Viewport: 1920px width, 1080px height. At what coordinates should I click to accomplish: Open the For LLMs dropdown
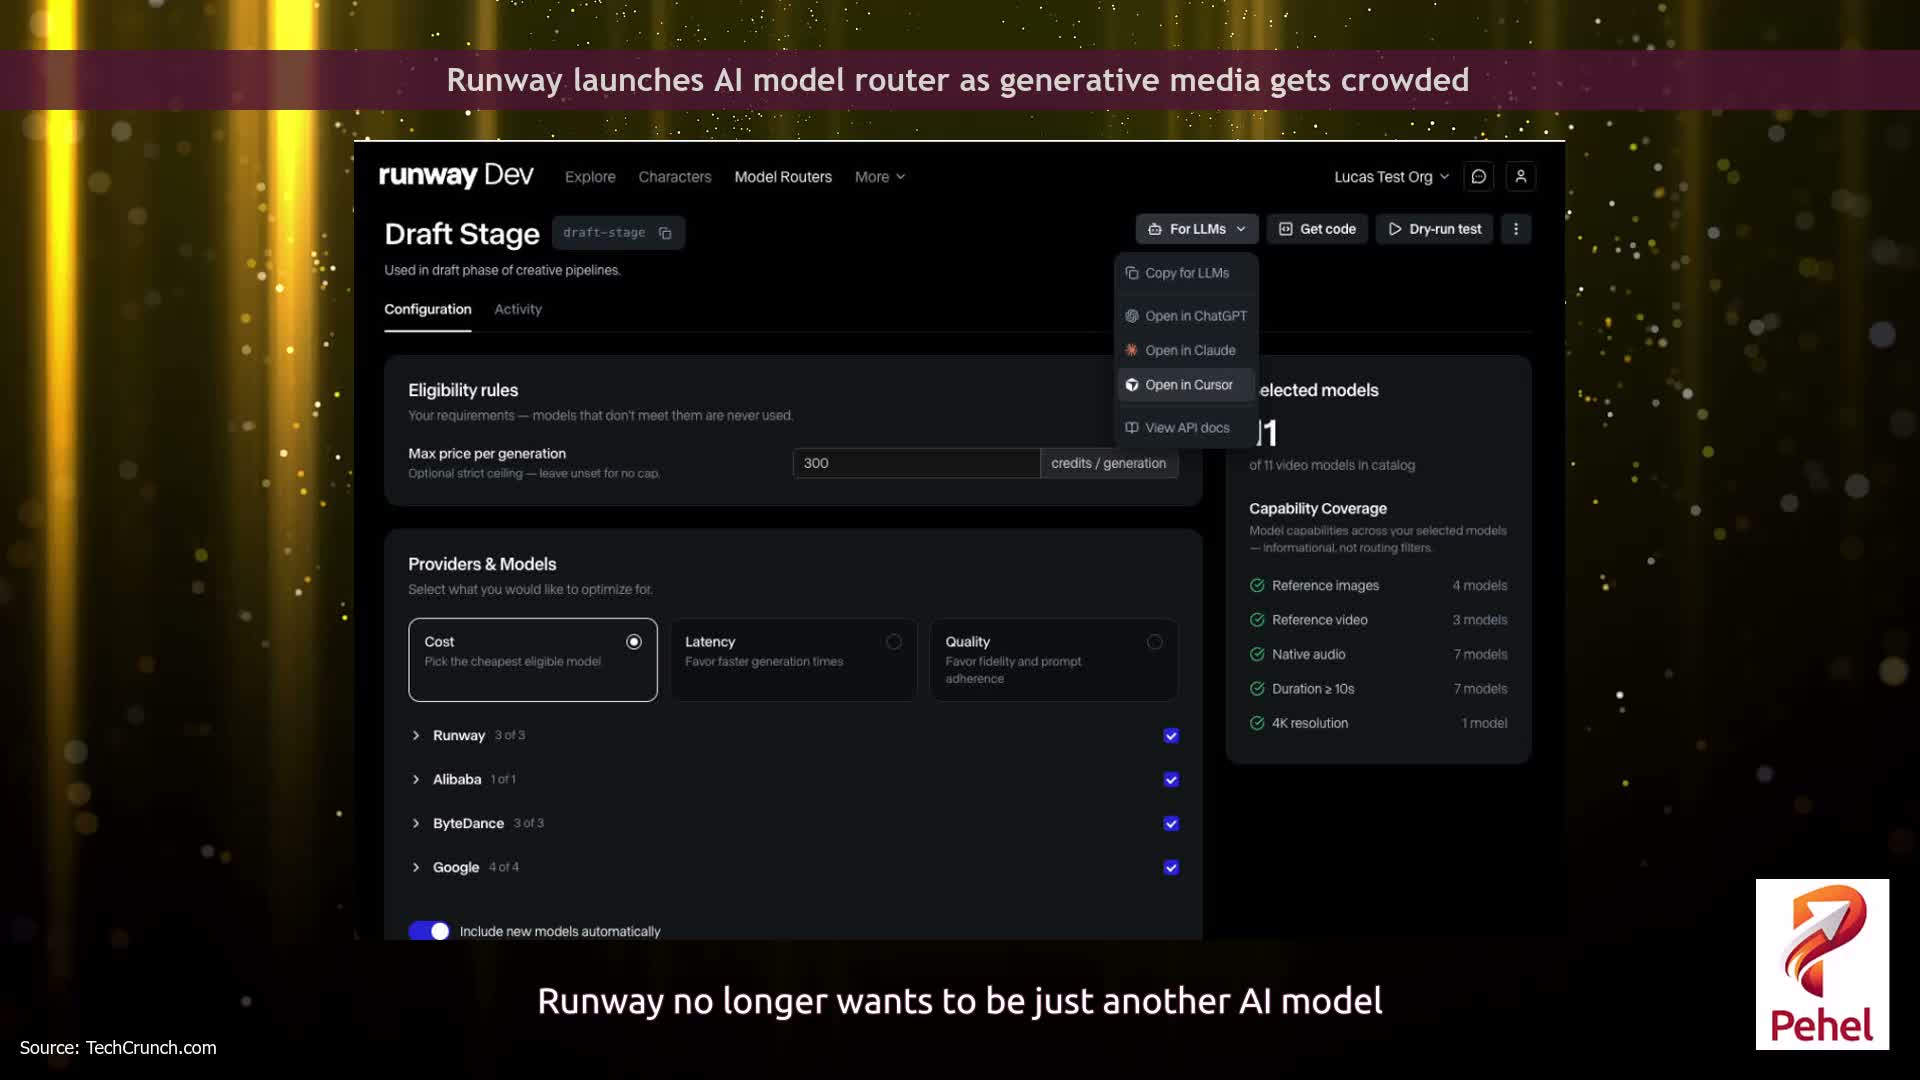click(x=1196, y=229)
